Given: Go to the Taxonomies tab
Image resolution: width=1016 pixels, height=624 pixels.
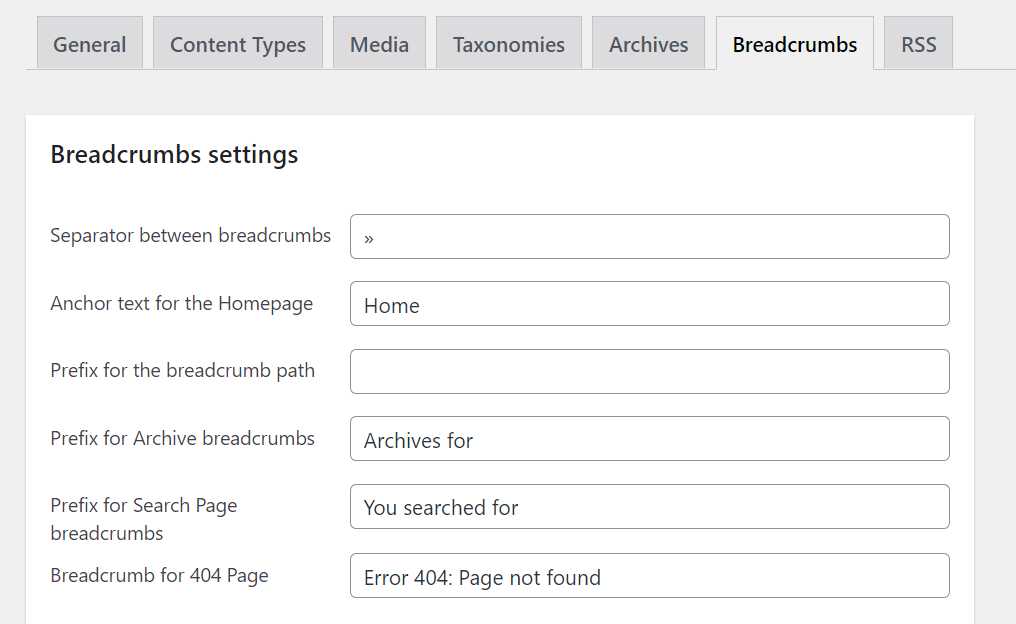Looking at the screenshot, I should pos(508,44).
